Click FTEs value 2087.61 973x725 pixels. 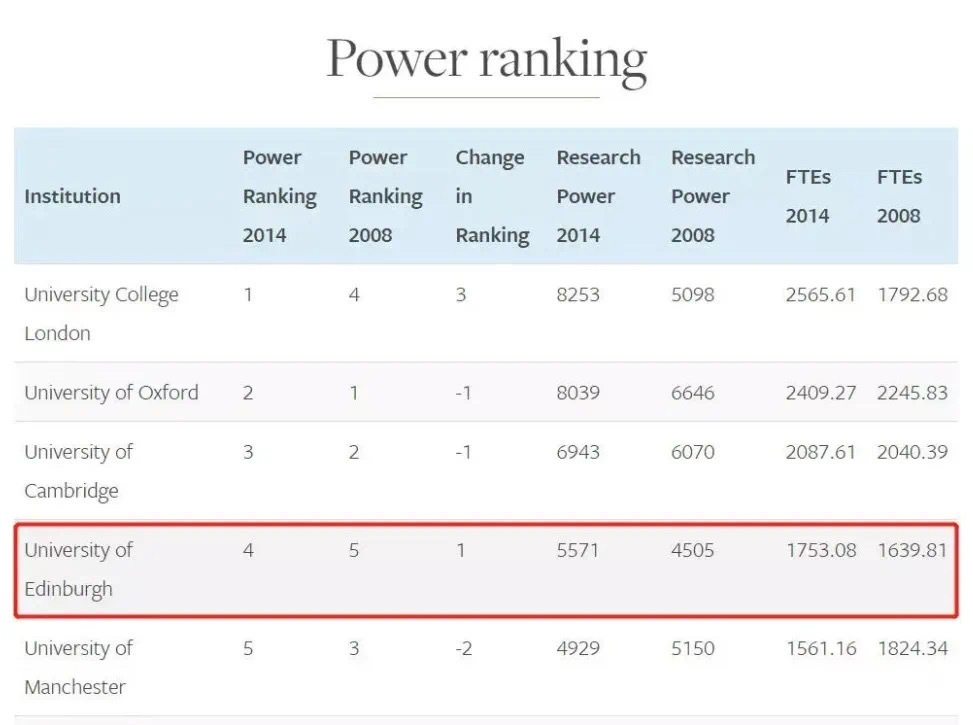tap(820, 452)
